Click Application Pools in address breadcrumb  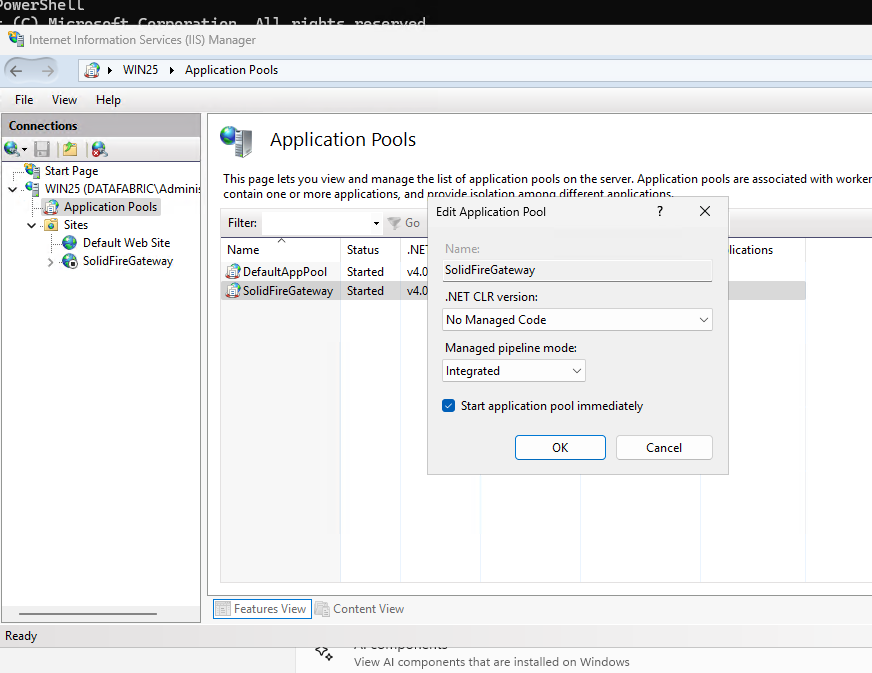pyautogui.click(x=231, y=70)
